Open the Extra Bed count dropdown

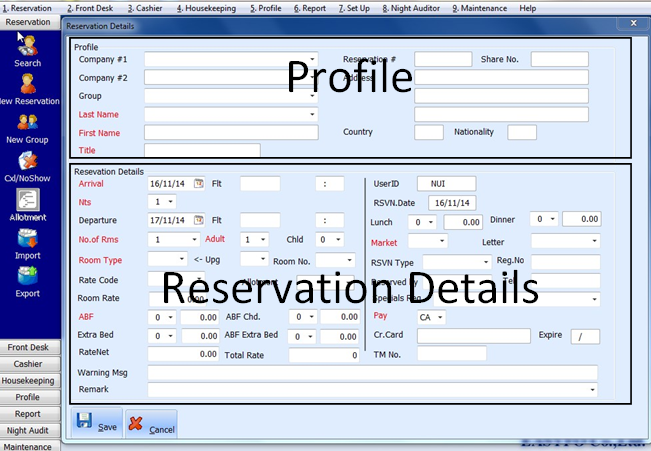pos(171,336)
